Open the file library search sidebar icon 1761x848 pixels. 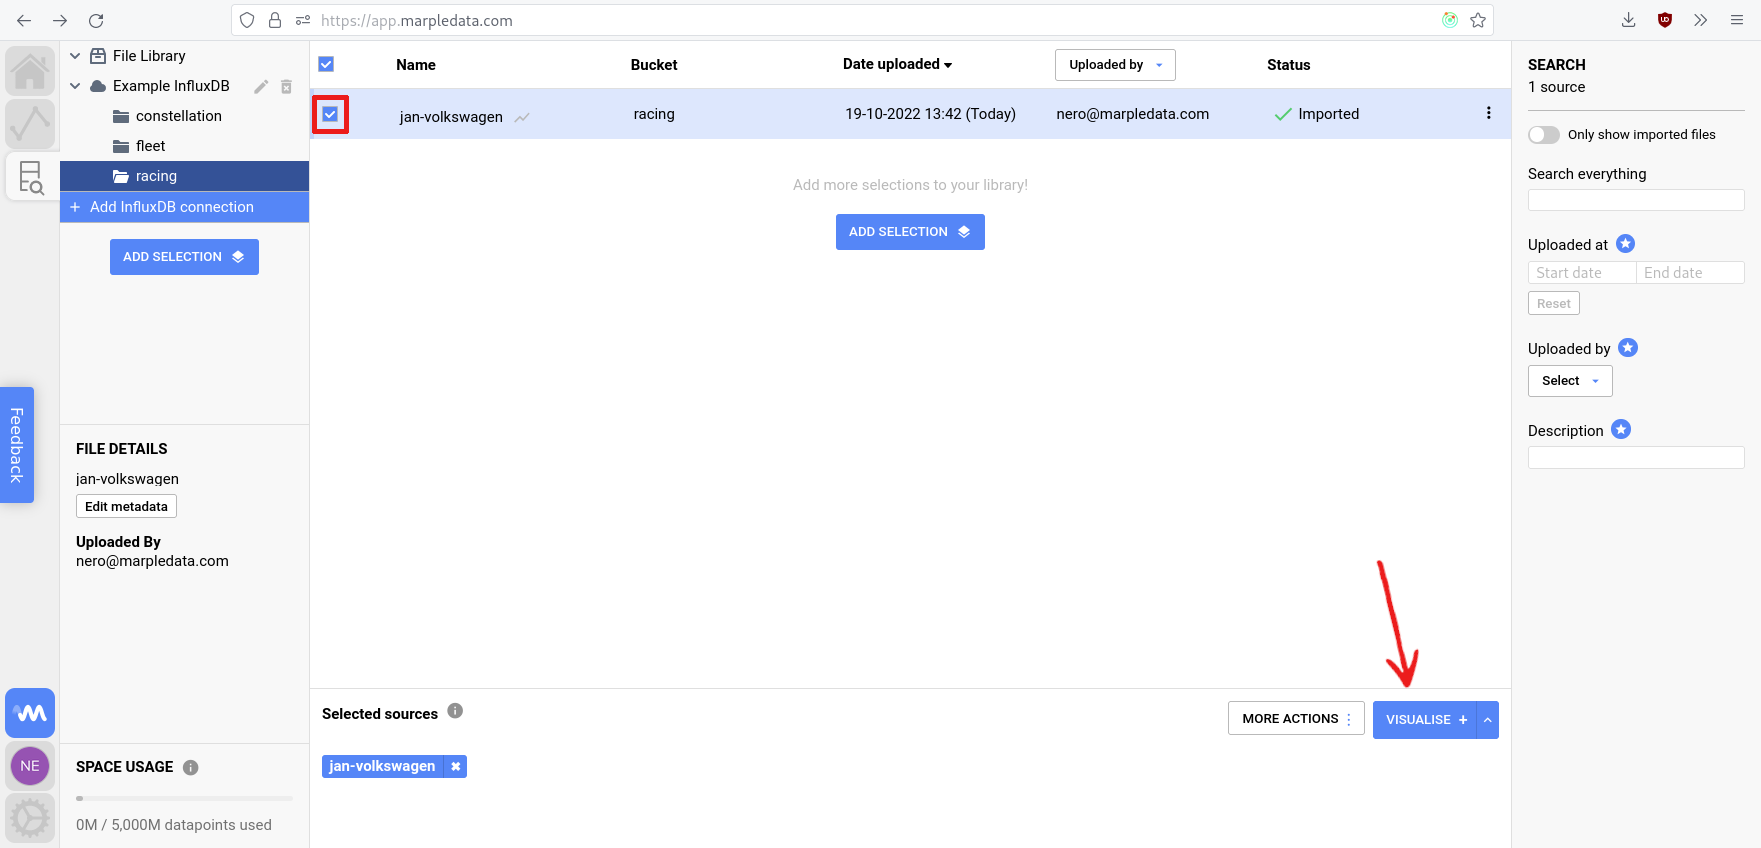click(x=31, y=177)
